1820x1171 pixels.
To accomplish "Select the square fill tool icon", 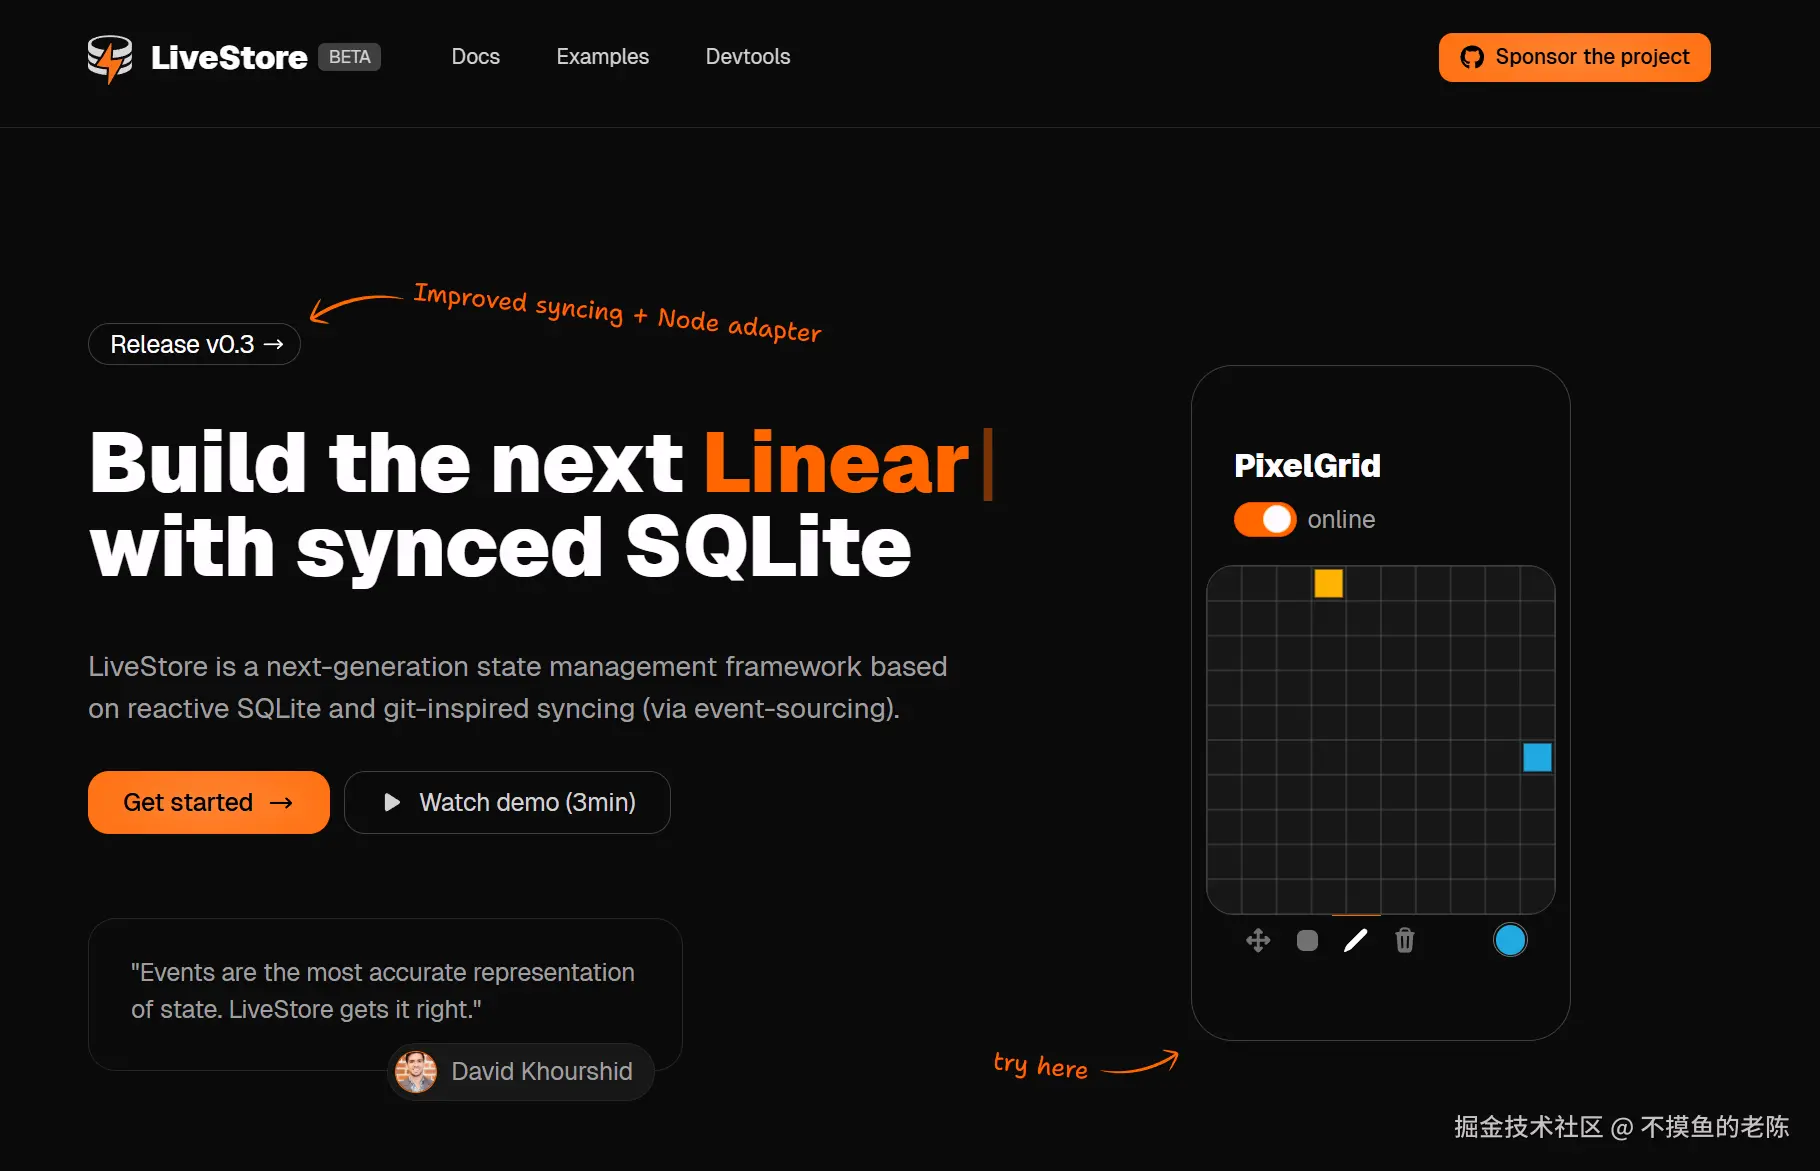I will 1307,940.
